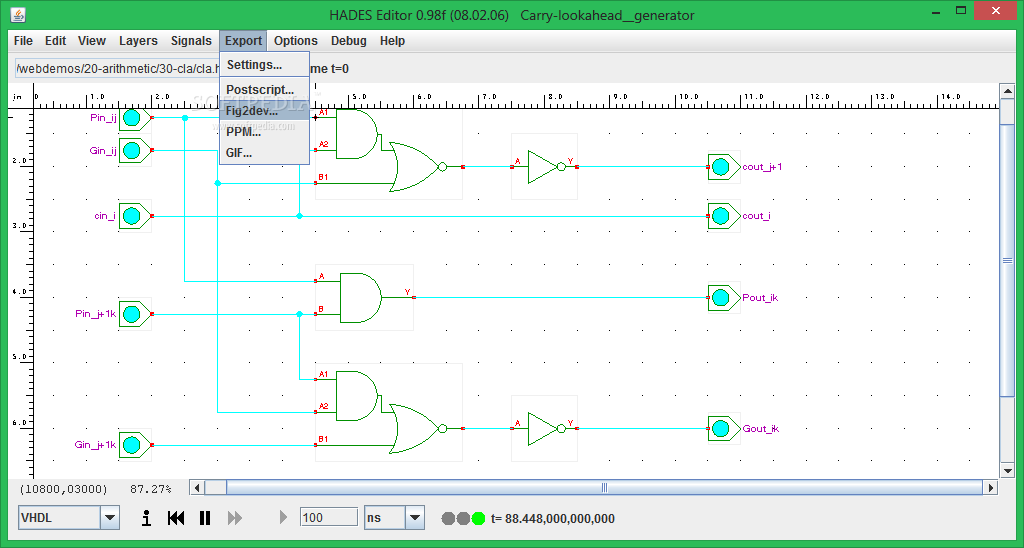Click the simulation info icon
The height and width of the screenshot is (548, 1024).
coord(146,518)
